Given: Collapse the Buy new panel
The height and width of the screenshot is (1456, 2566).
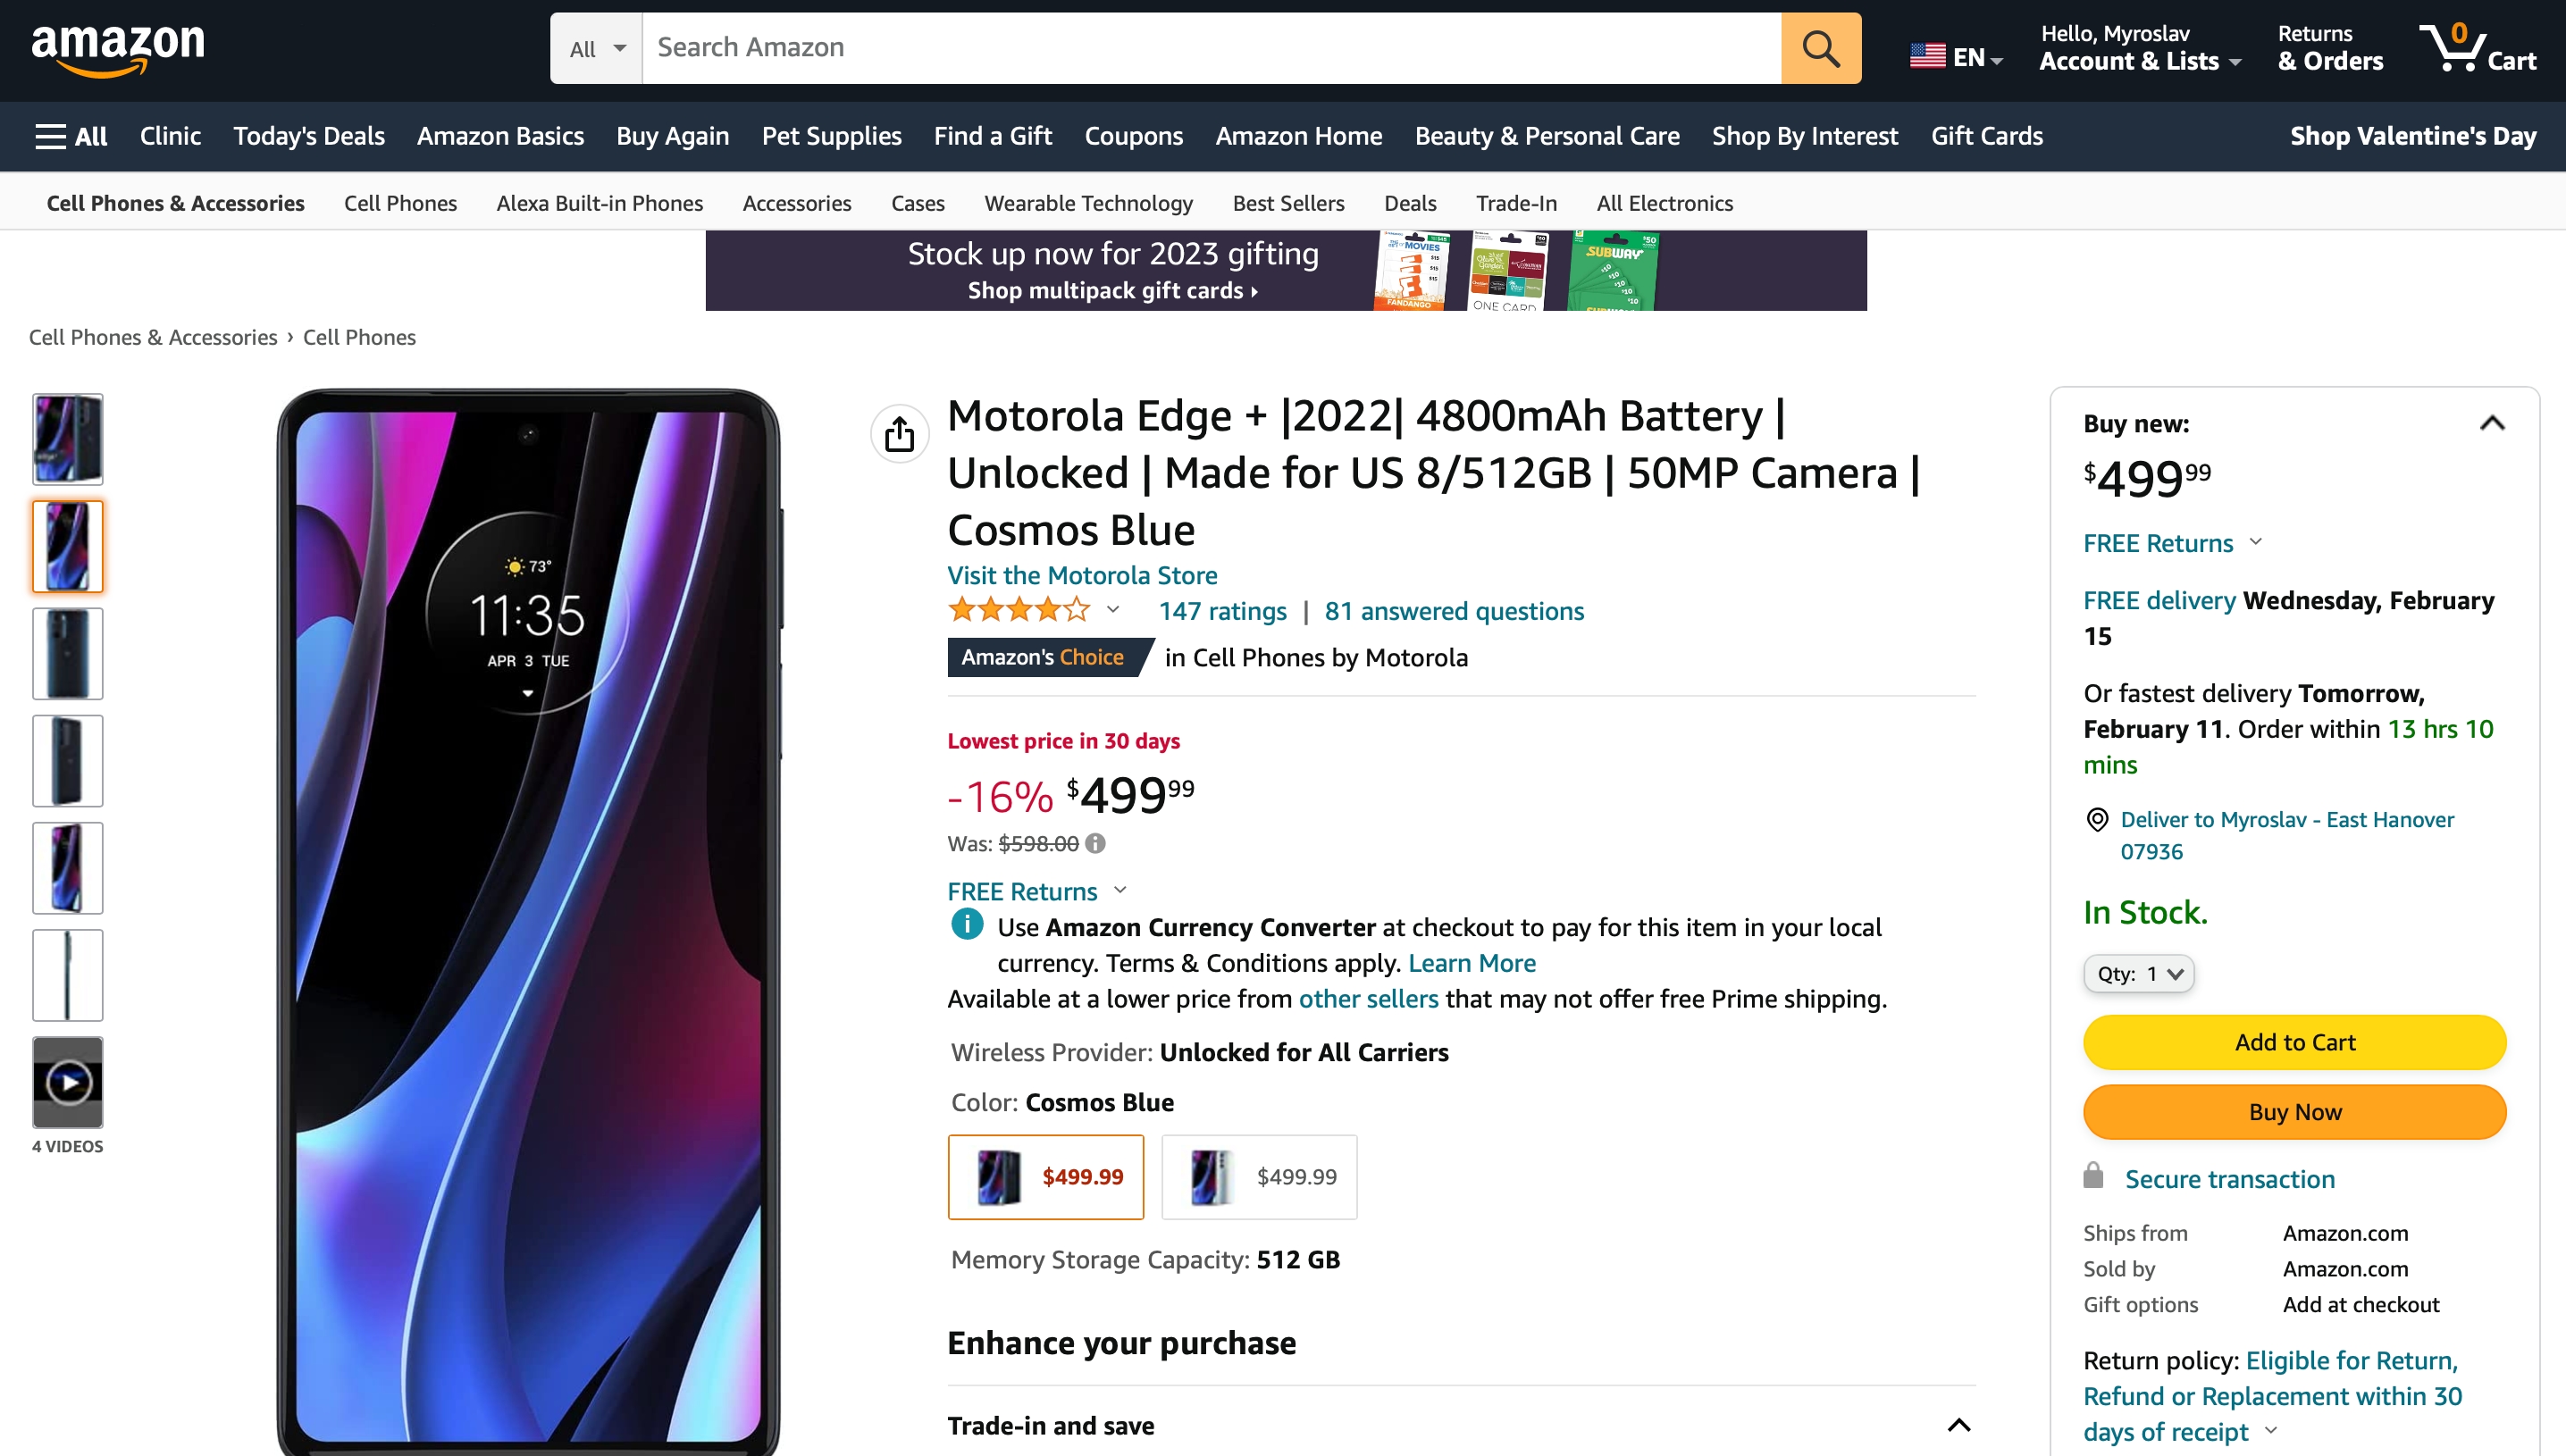Looking at the screenshot, I should click(x=2492, y=423).
